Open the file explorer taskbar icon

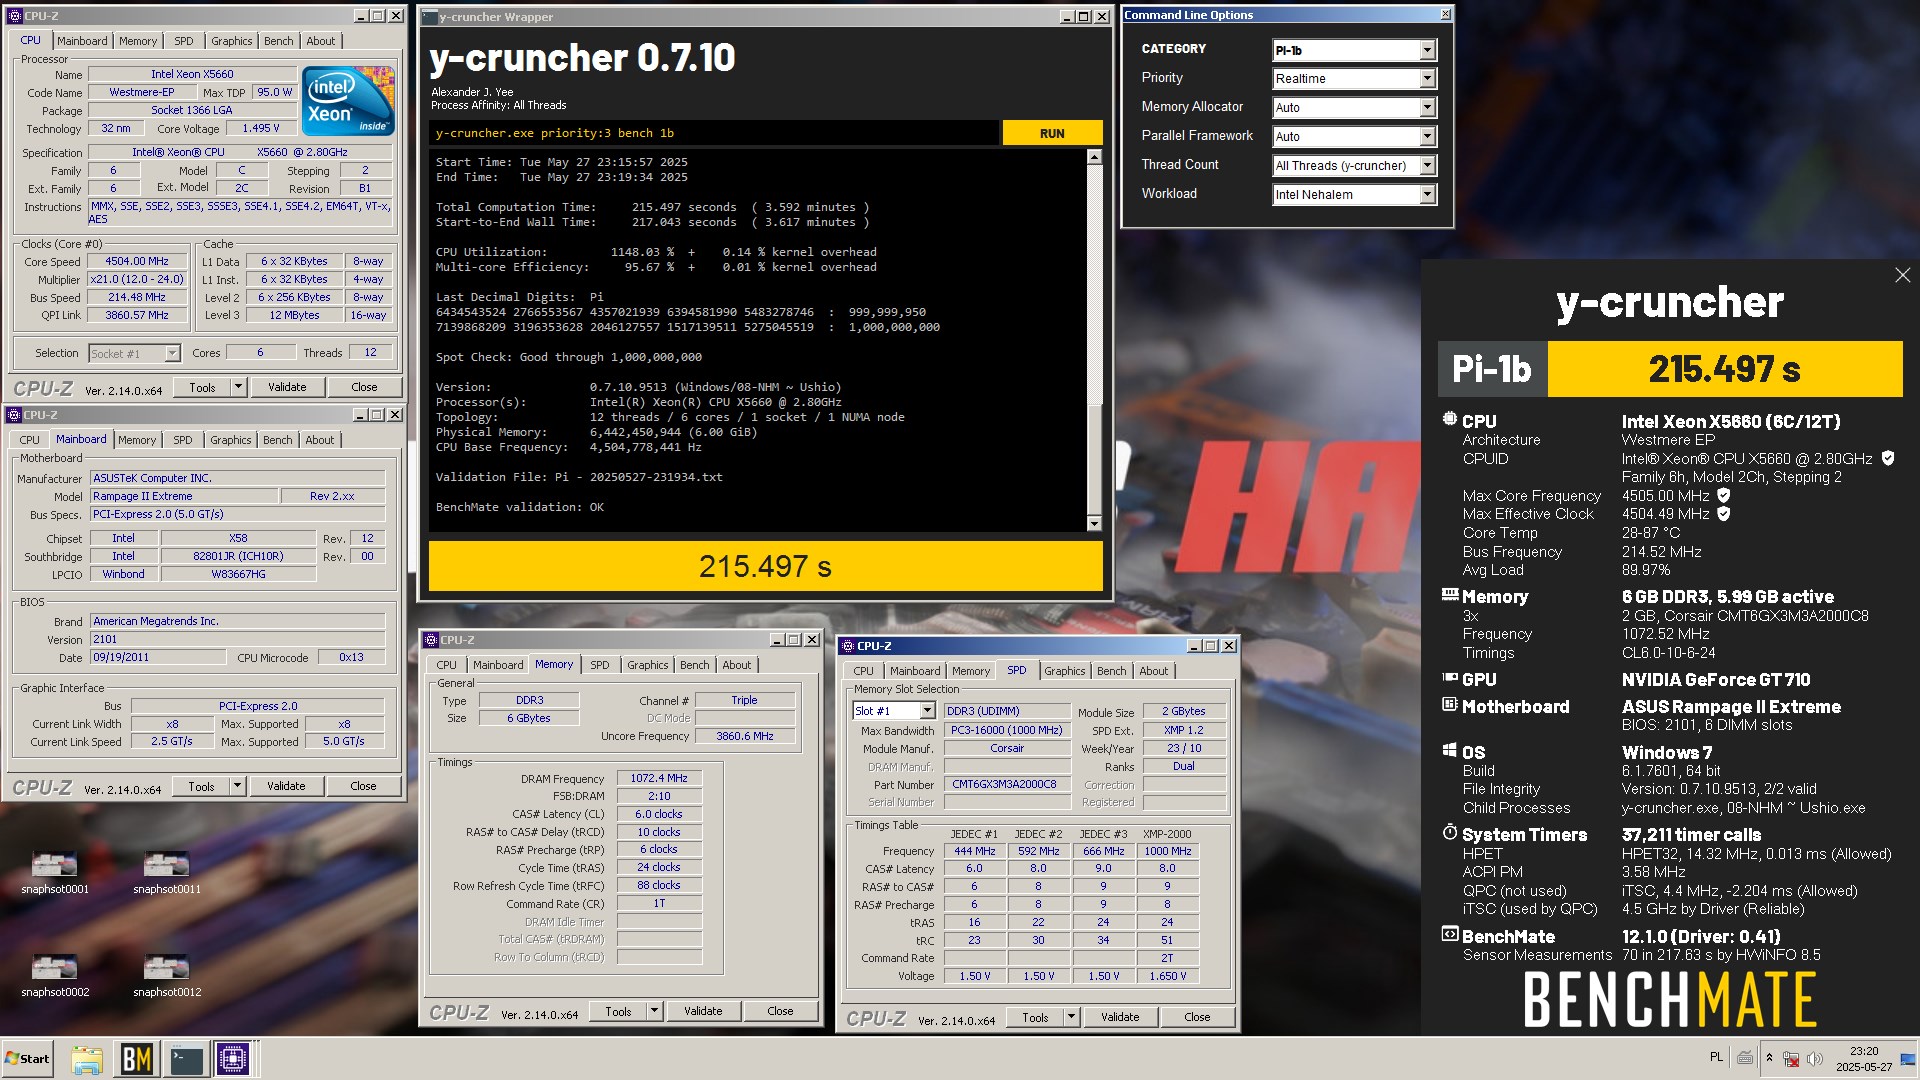(87, 1059)
